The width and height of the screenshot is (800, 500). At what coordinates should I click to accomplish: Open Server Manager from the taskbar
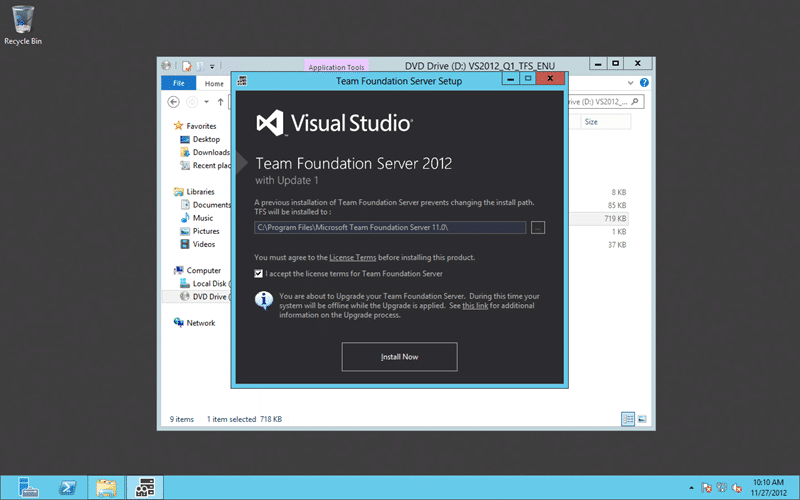(x=28, y=488)
